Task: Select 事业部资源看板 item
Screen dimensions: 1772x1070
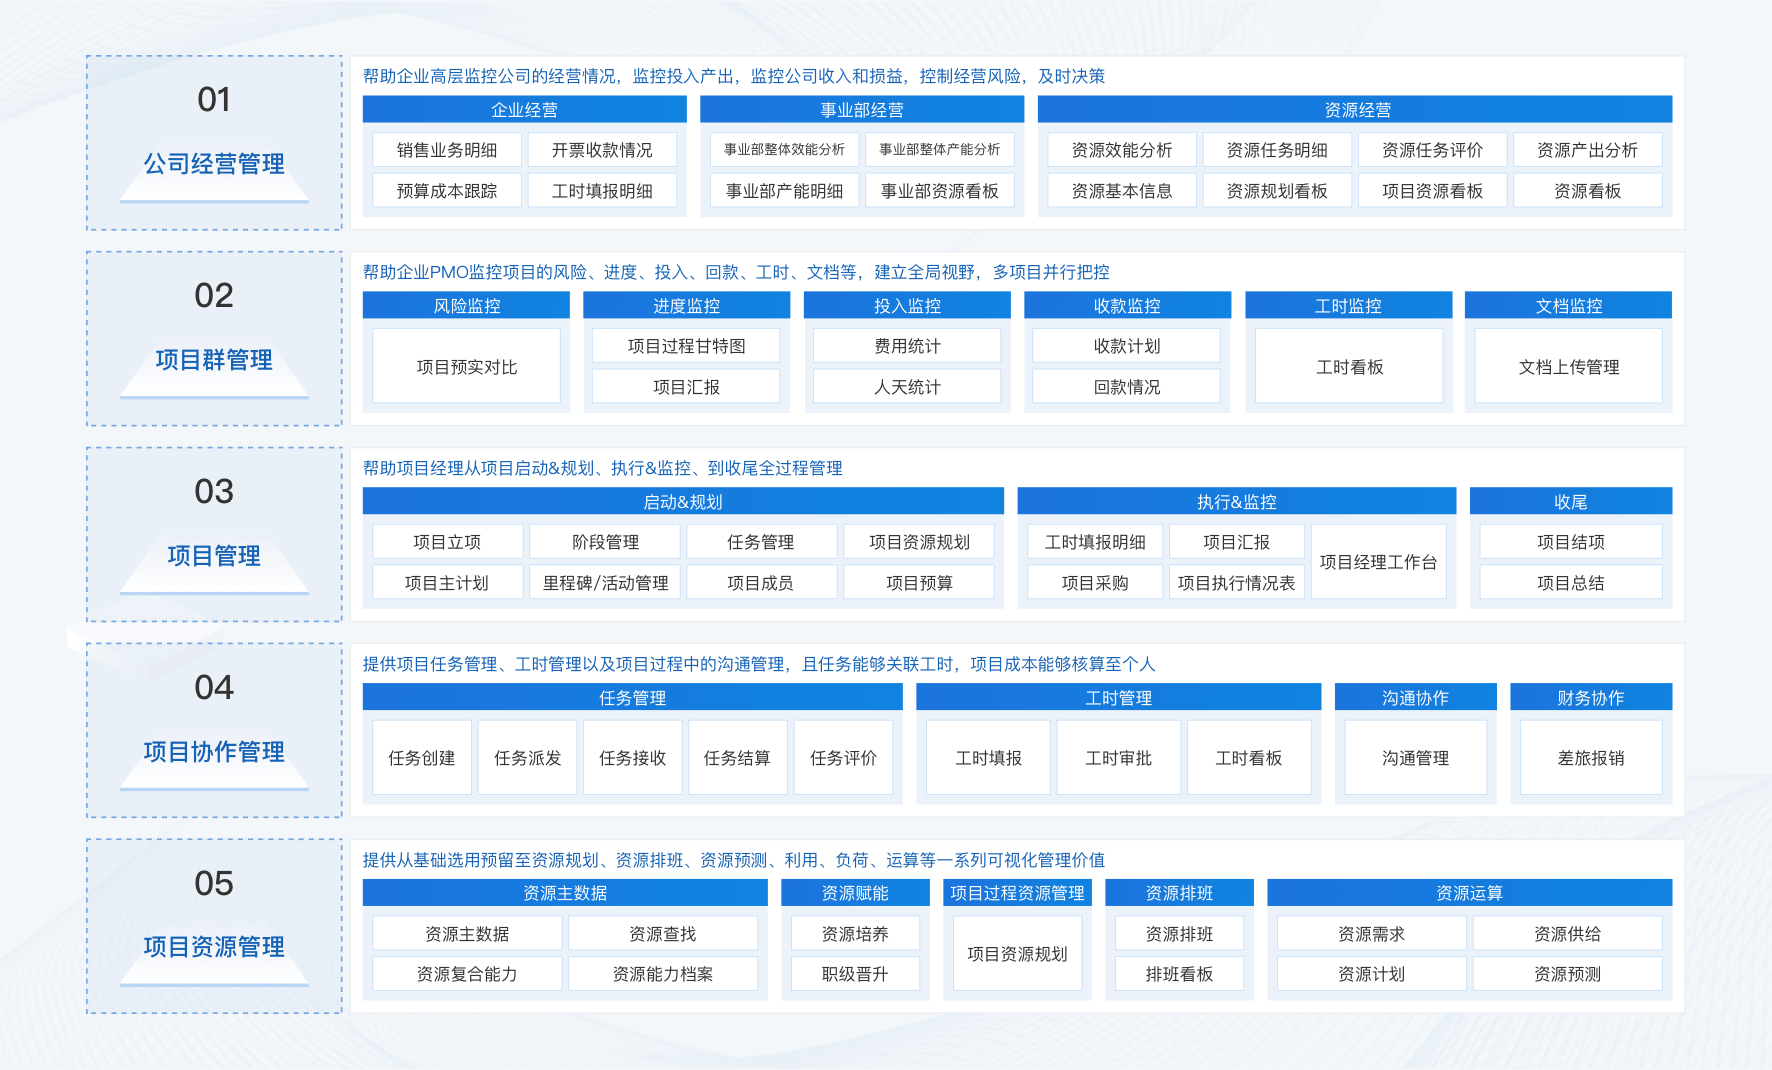Action: pyautogui.click(x=939, y=191)
